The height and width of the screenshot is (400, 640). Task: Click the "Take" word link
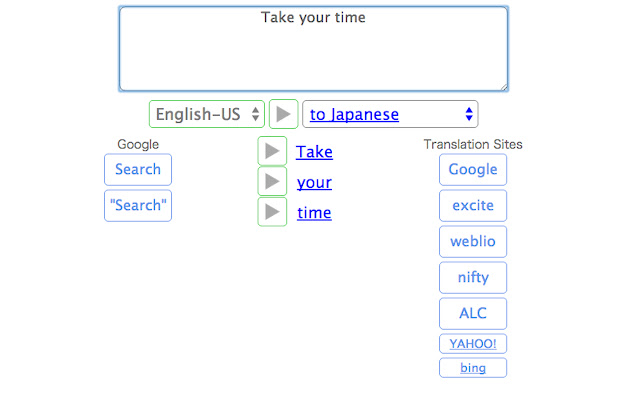tap(314, 152)
